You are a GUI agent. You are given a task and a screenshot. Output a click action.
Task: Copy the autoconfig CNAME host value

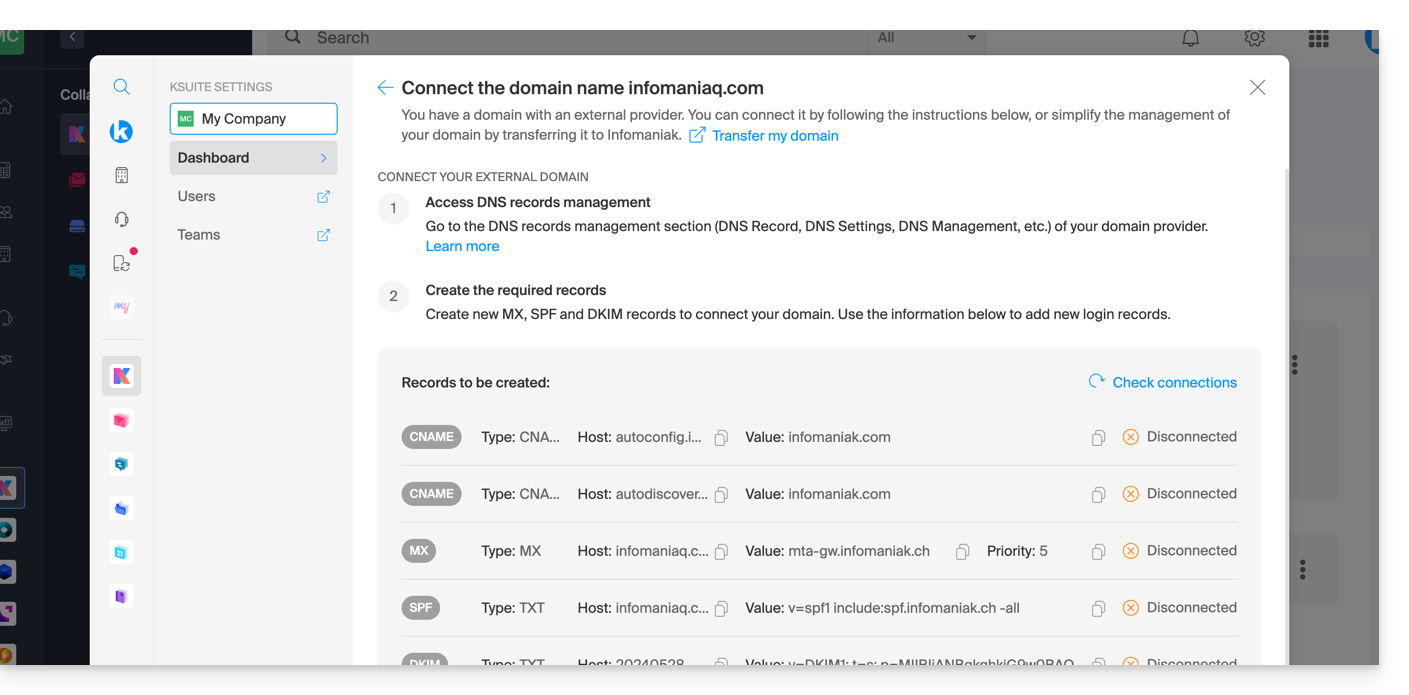tap(721, 438)
